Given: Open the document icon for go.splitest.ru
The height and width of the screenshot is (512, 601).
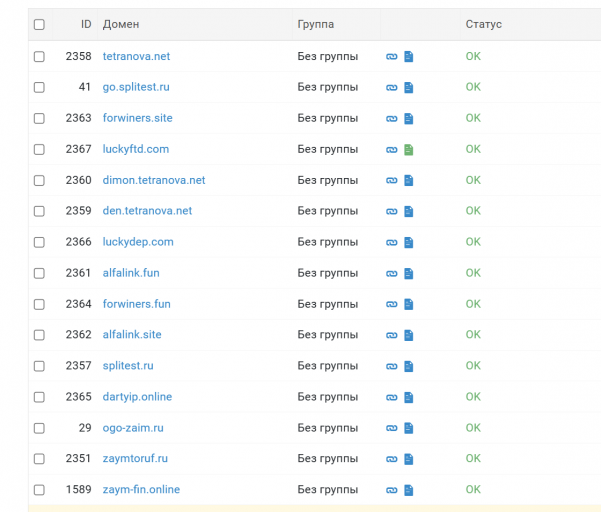Looking at the screenshot, I should (x=409, y=88).
